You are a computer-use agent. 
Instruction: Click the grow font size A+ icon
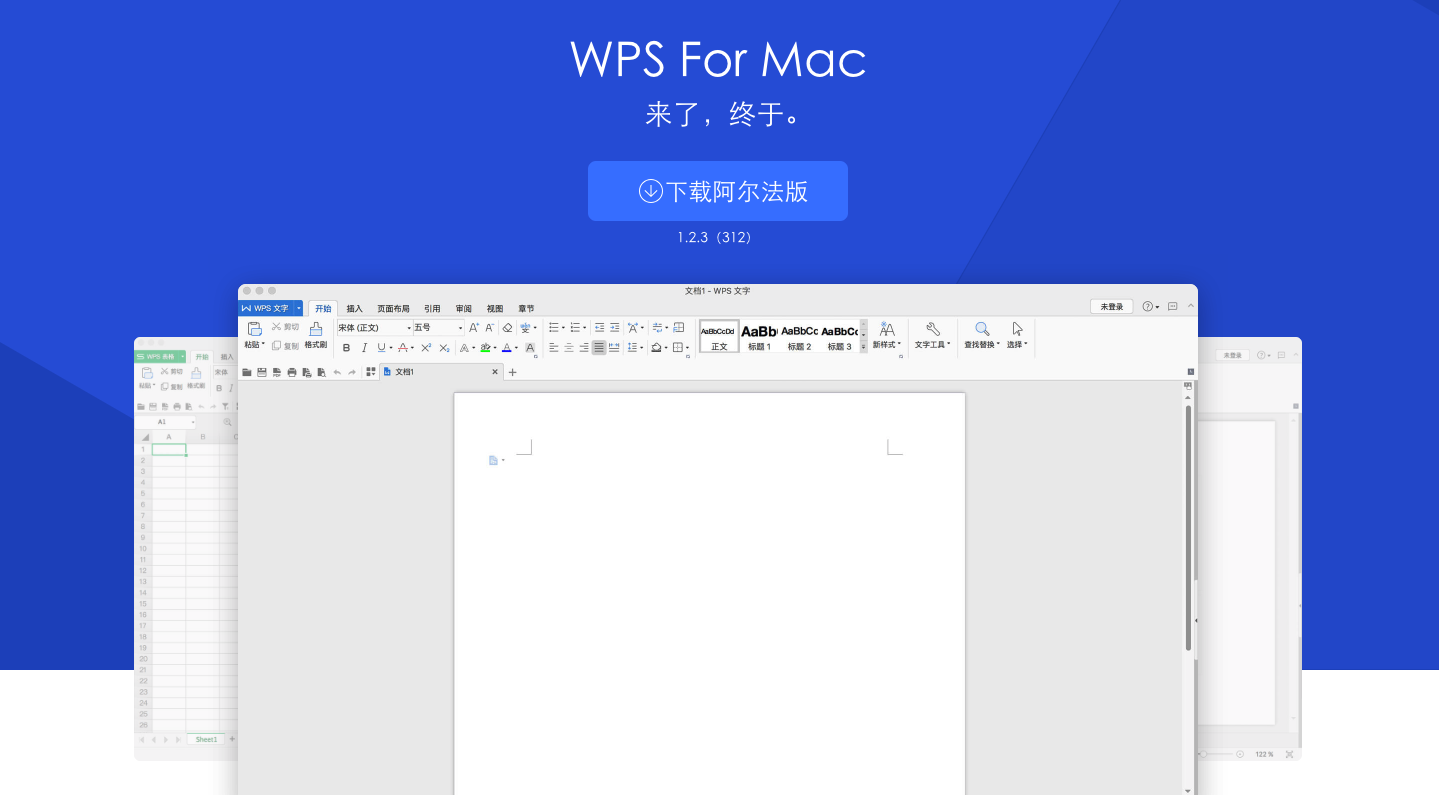[x=474, y=327]
